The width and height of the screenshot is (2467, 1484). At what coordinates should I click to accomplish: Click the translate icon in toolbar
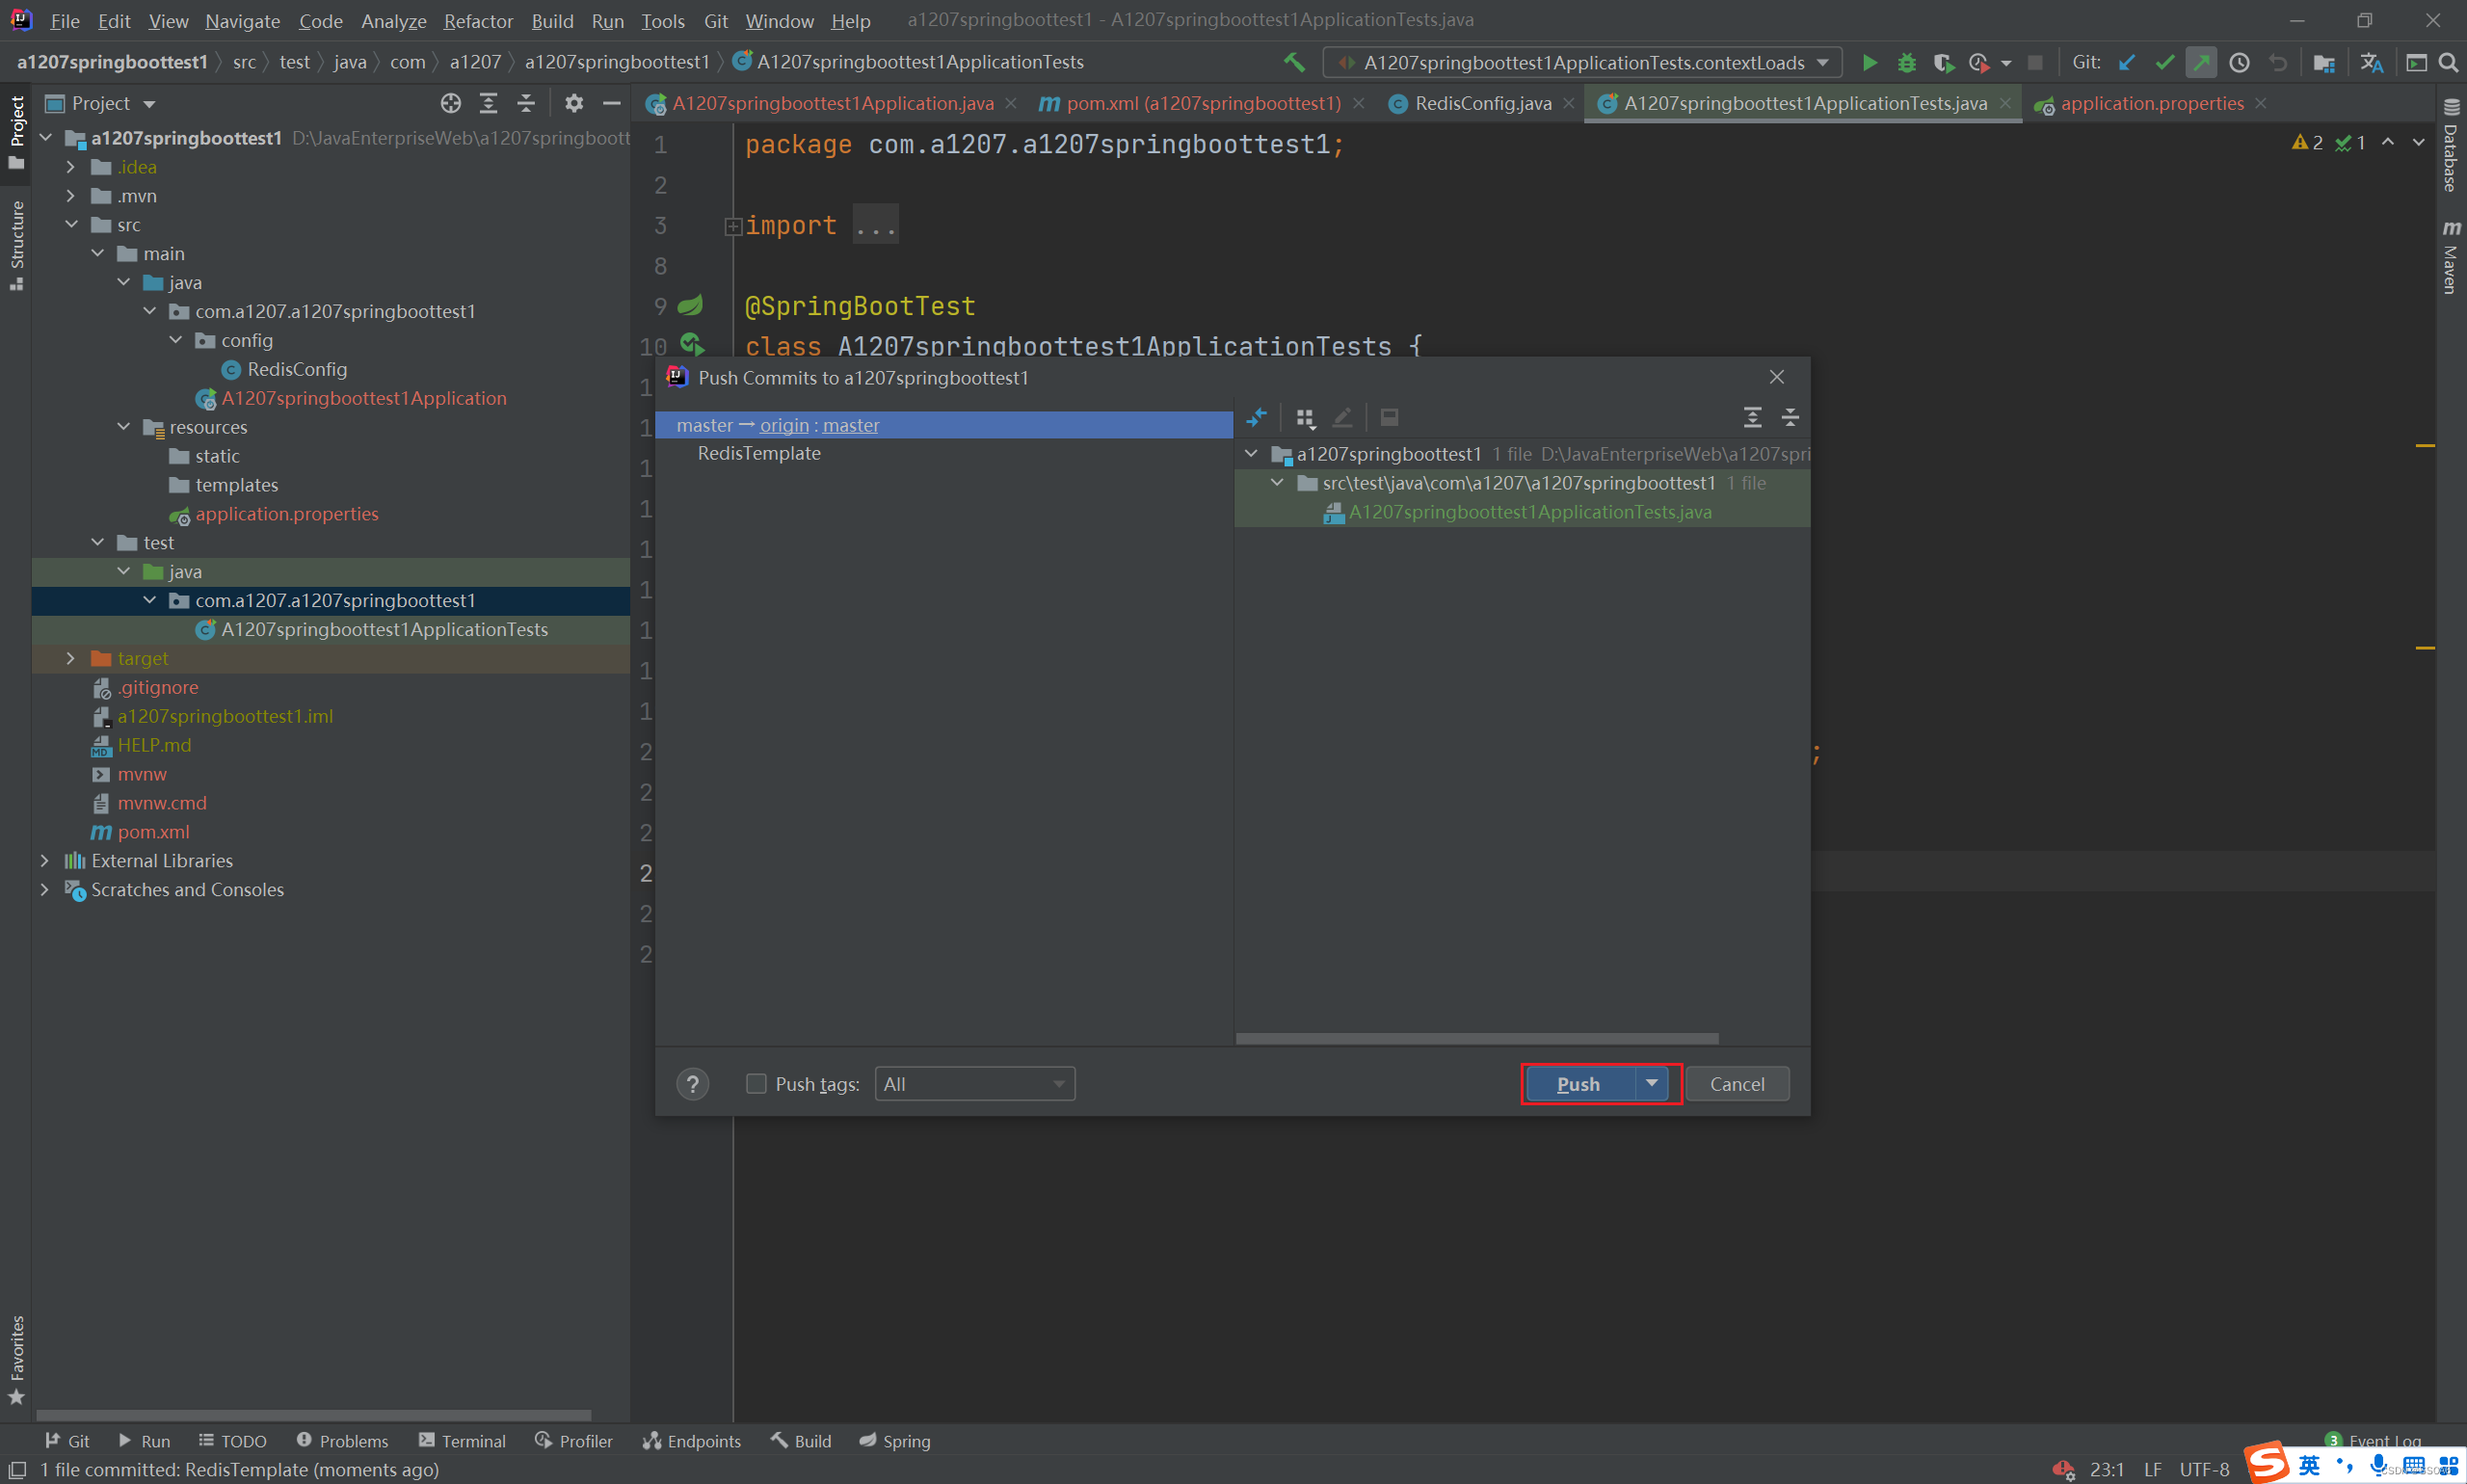(2371, 63)
